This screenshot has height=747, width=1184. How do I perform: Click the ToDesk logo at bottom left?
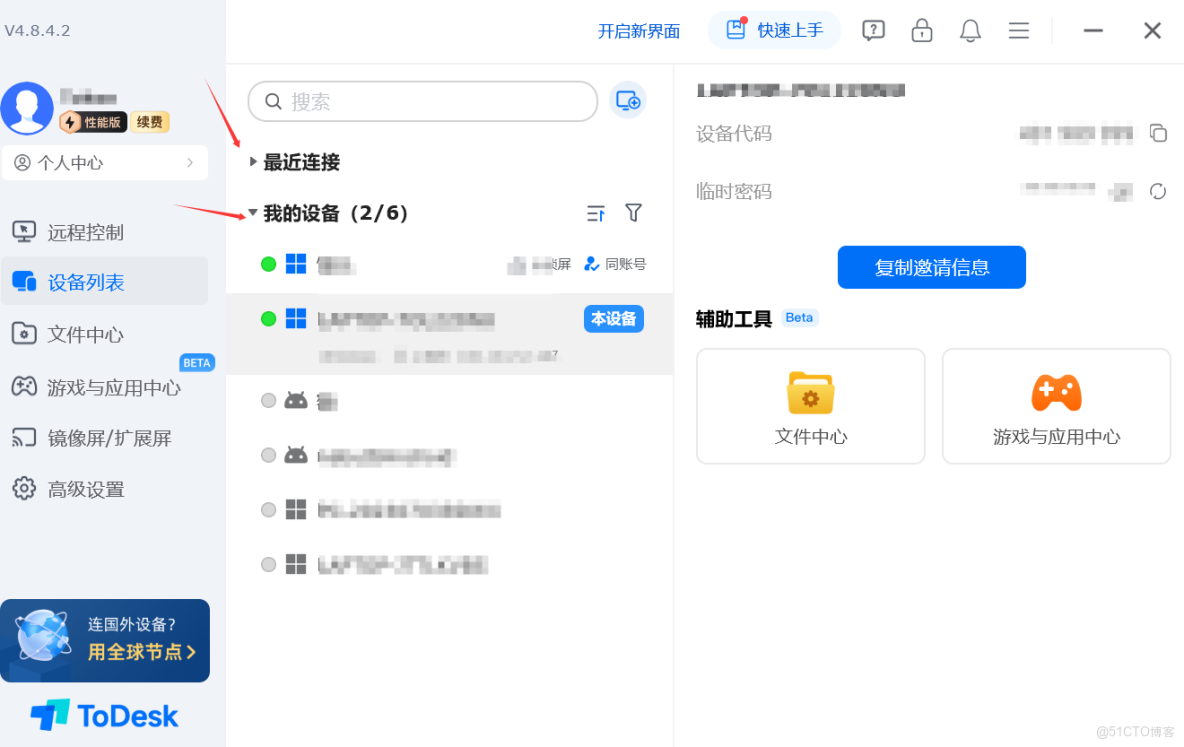click(106, 715)
